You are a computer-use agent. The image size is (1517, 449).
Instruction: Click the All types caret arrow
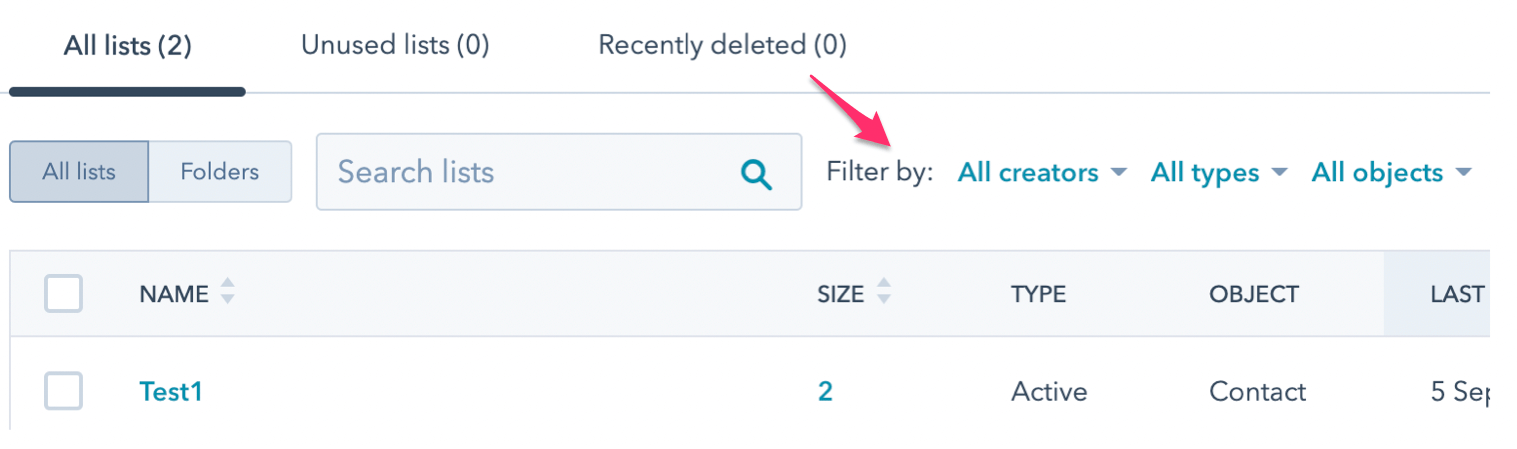coord(1278,173)
